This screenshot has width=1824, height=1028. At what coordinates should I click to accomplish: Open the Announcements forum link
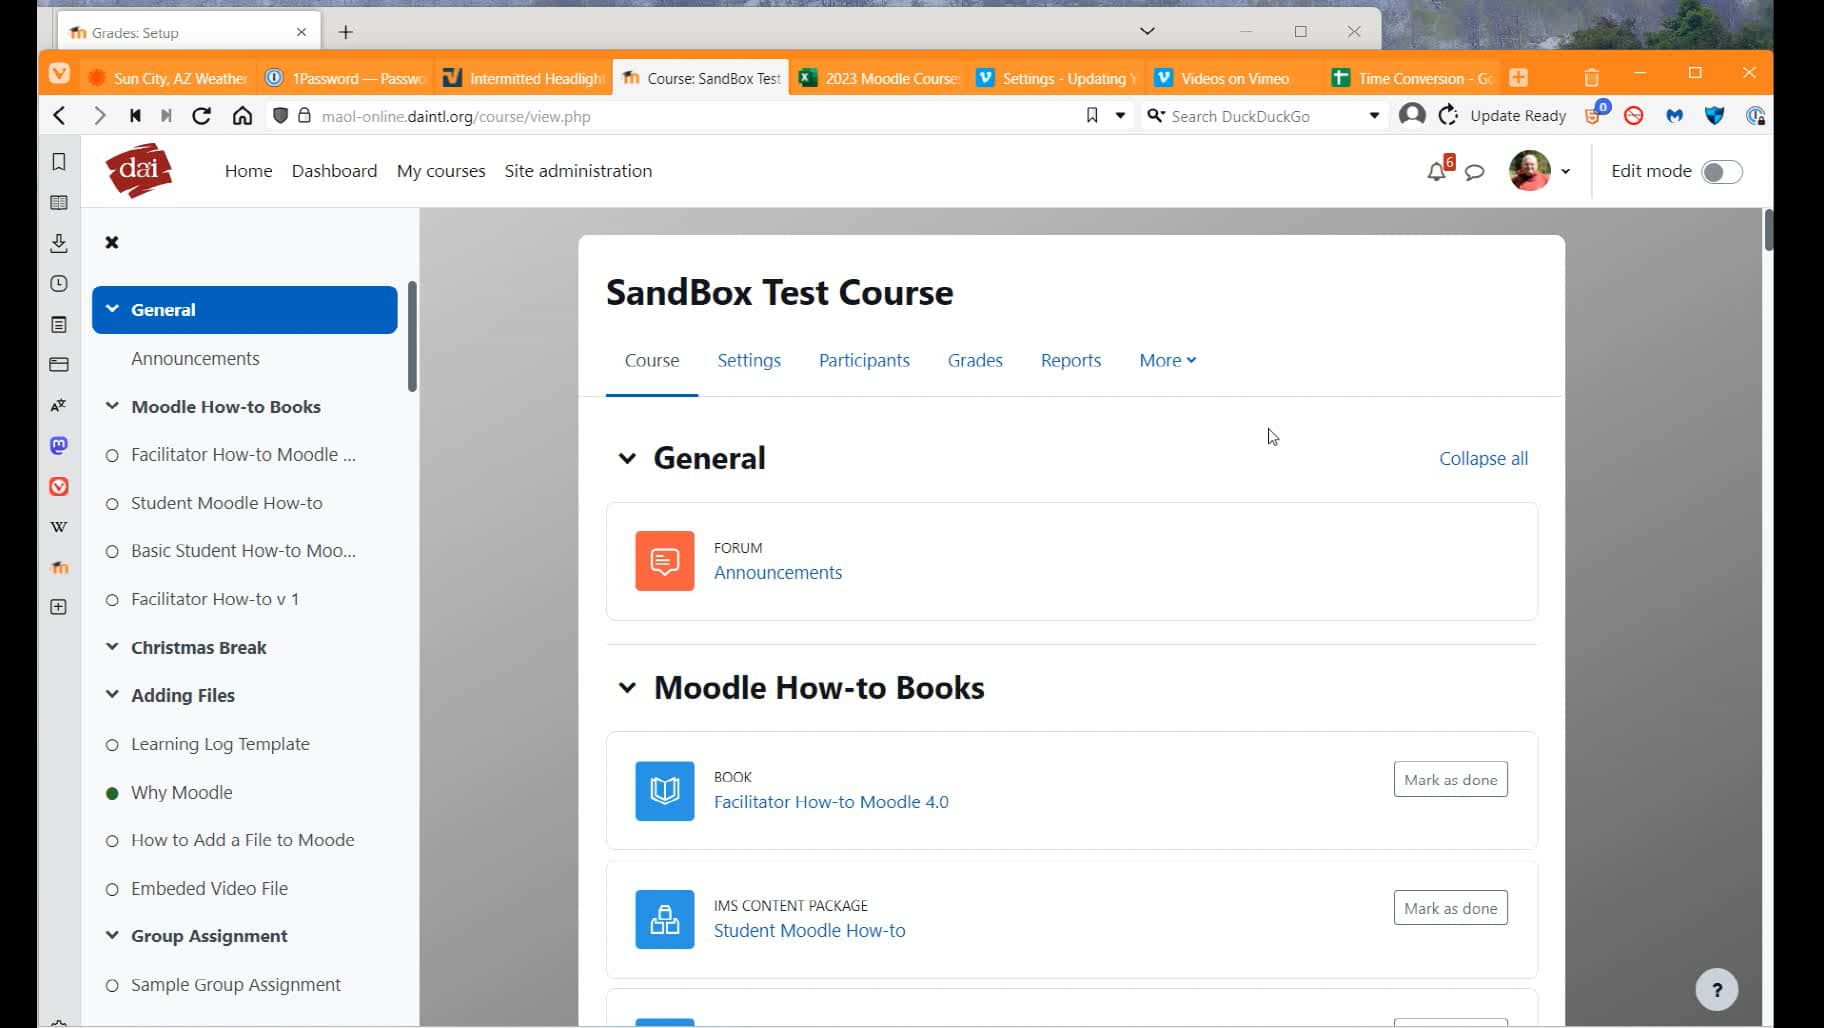(777, 572)
